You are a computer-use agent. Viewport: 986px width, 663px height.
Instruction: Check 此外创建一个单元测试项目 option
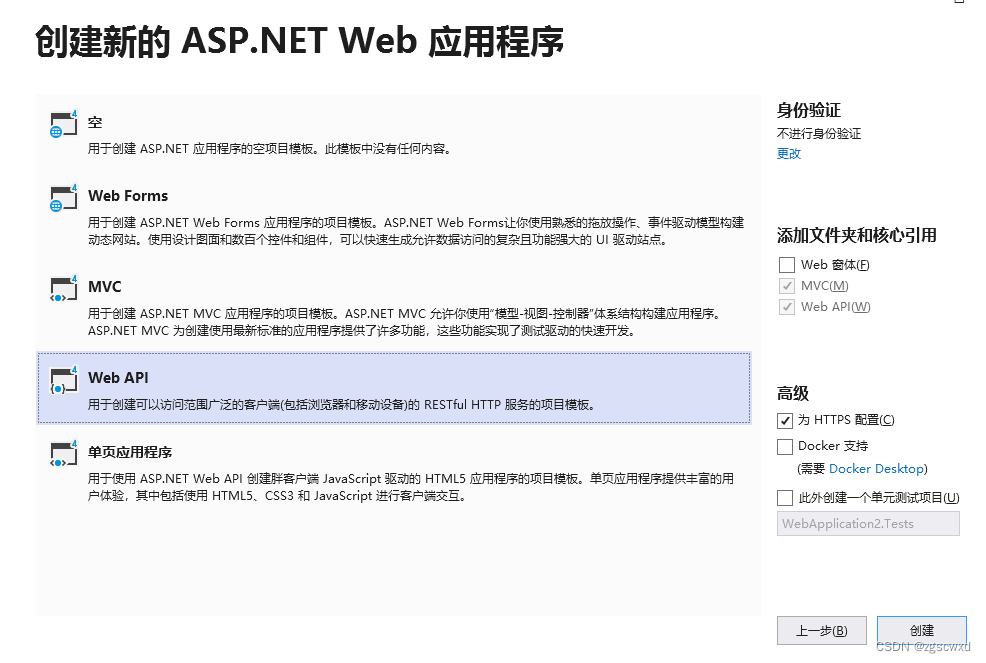[785, 498]
